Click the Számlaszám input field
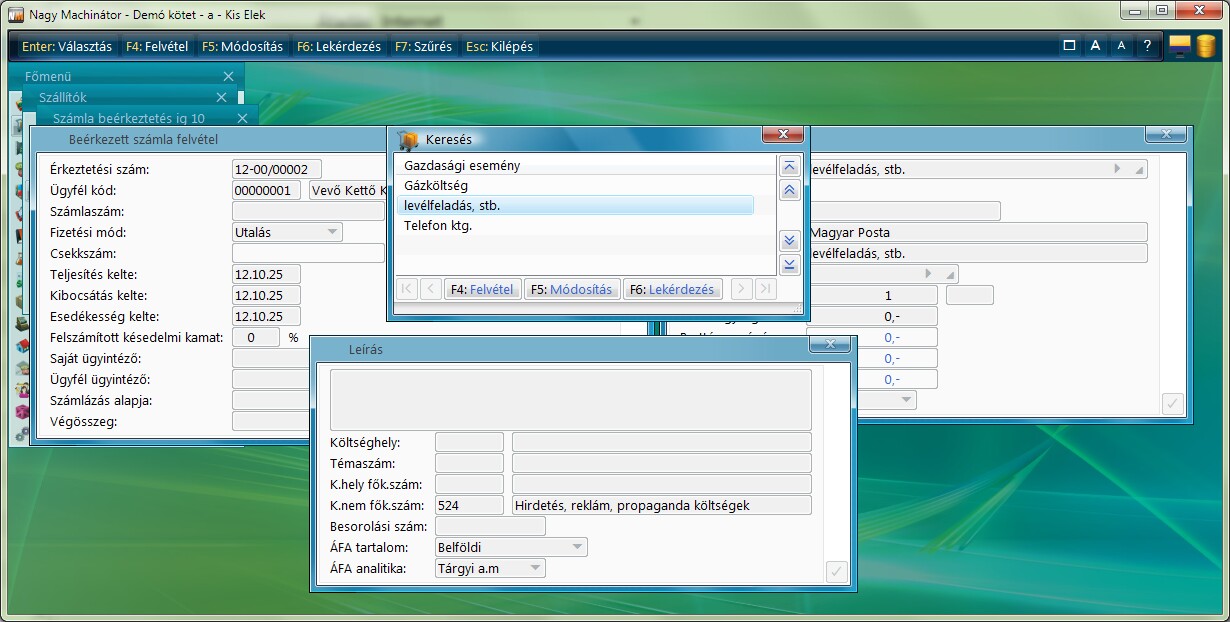 coord(308,211)
